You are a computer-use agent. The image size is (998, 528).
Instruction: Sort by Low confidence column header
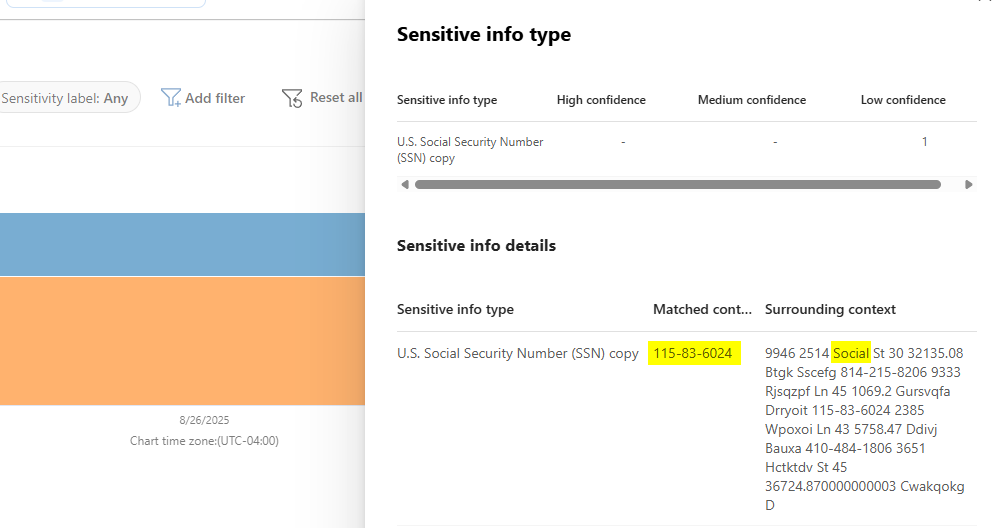click(x=902, y=100)
